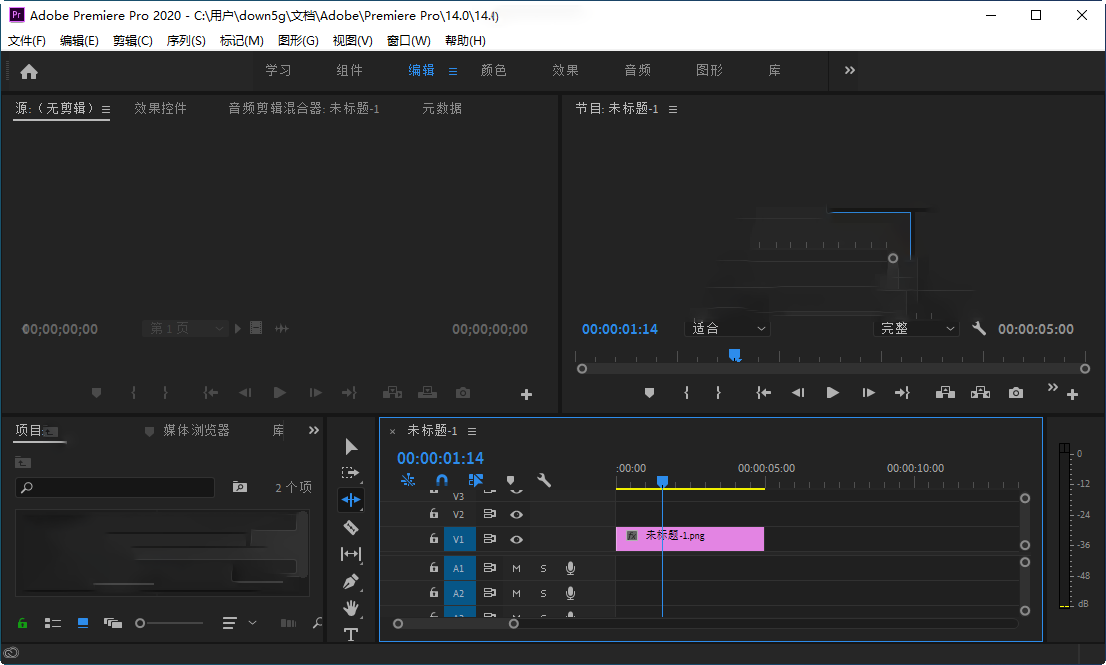Open the zoom level 适合 dropdown
Image resolution: width=1106 pixels, height=665 pixels.
tap(727, 329)
